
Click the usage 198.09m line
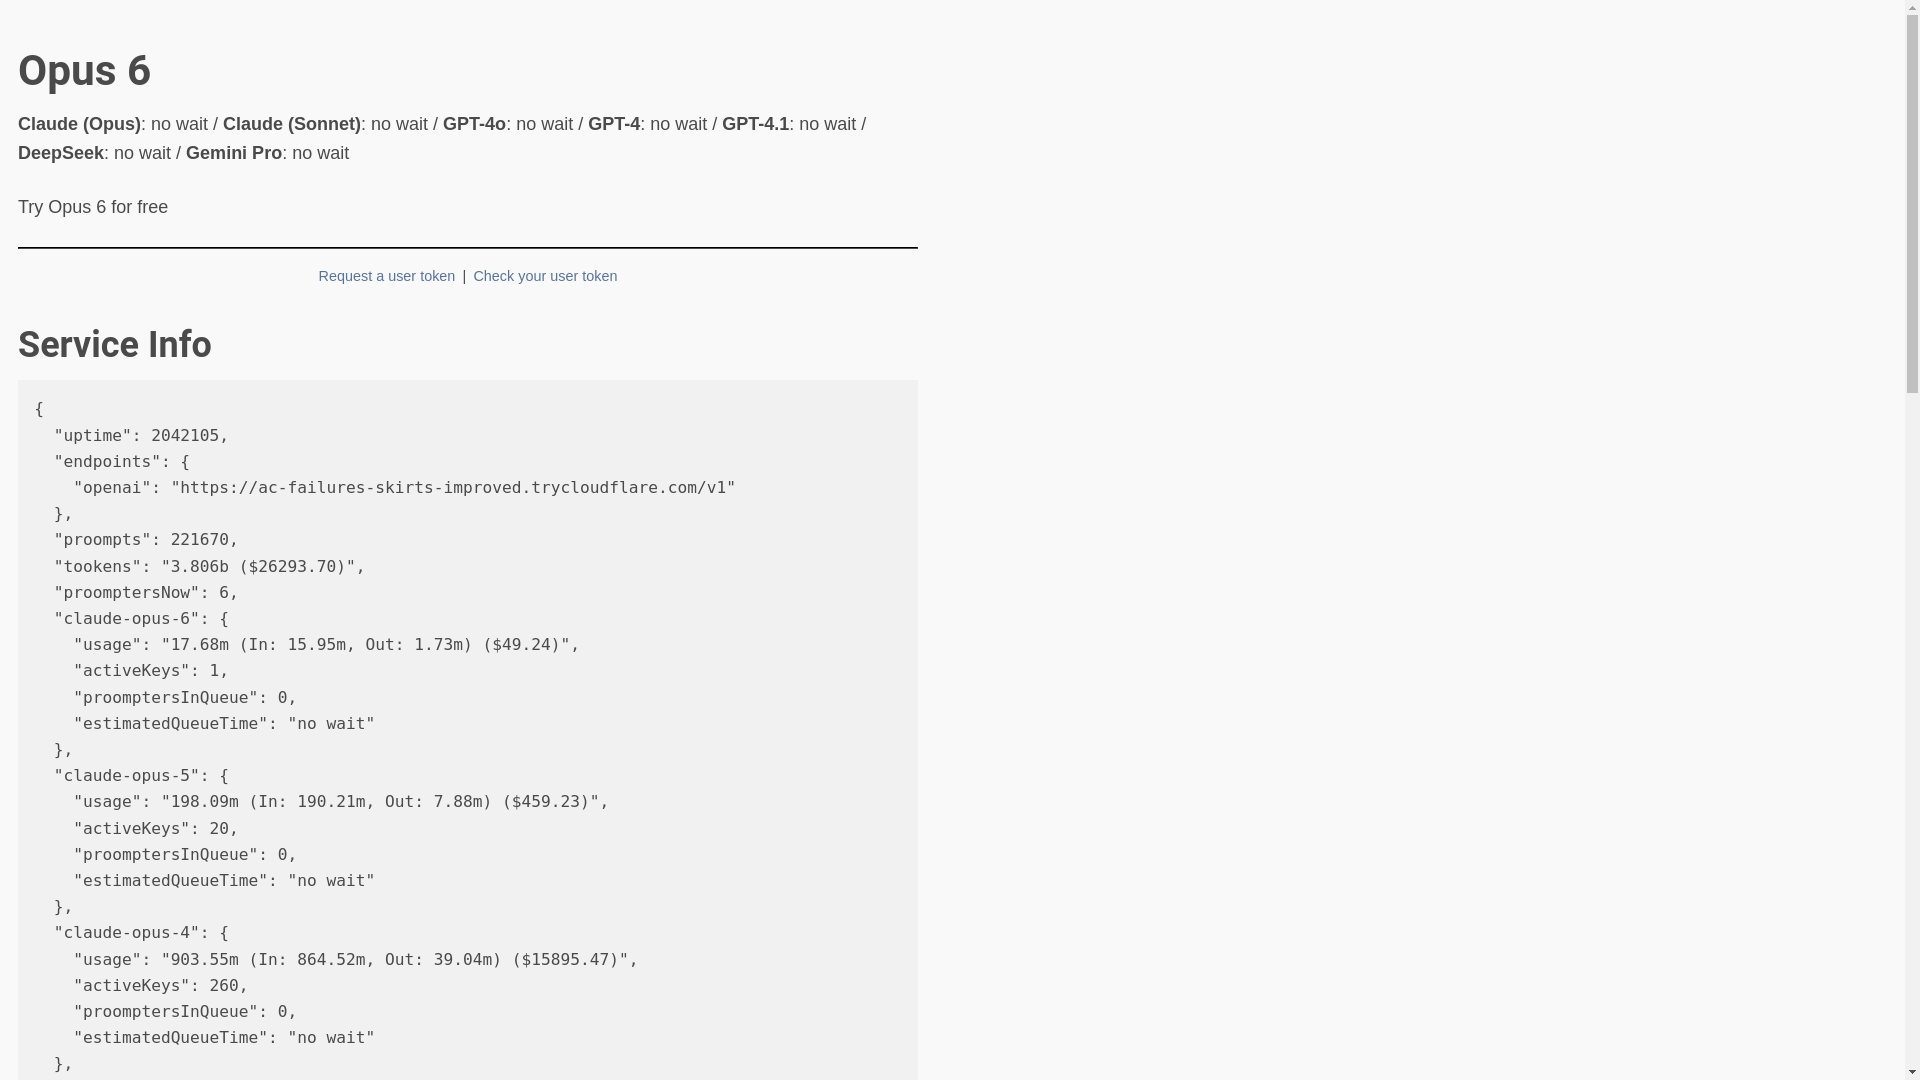click(341, 802)
